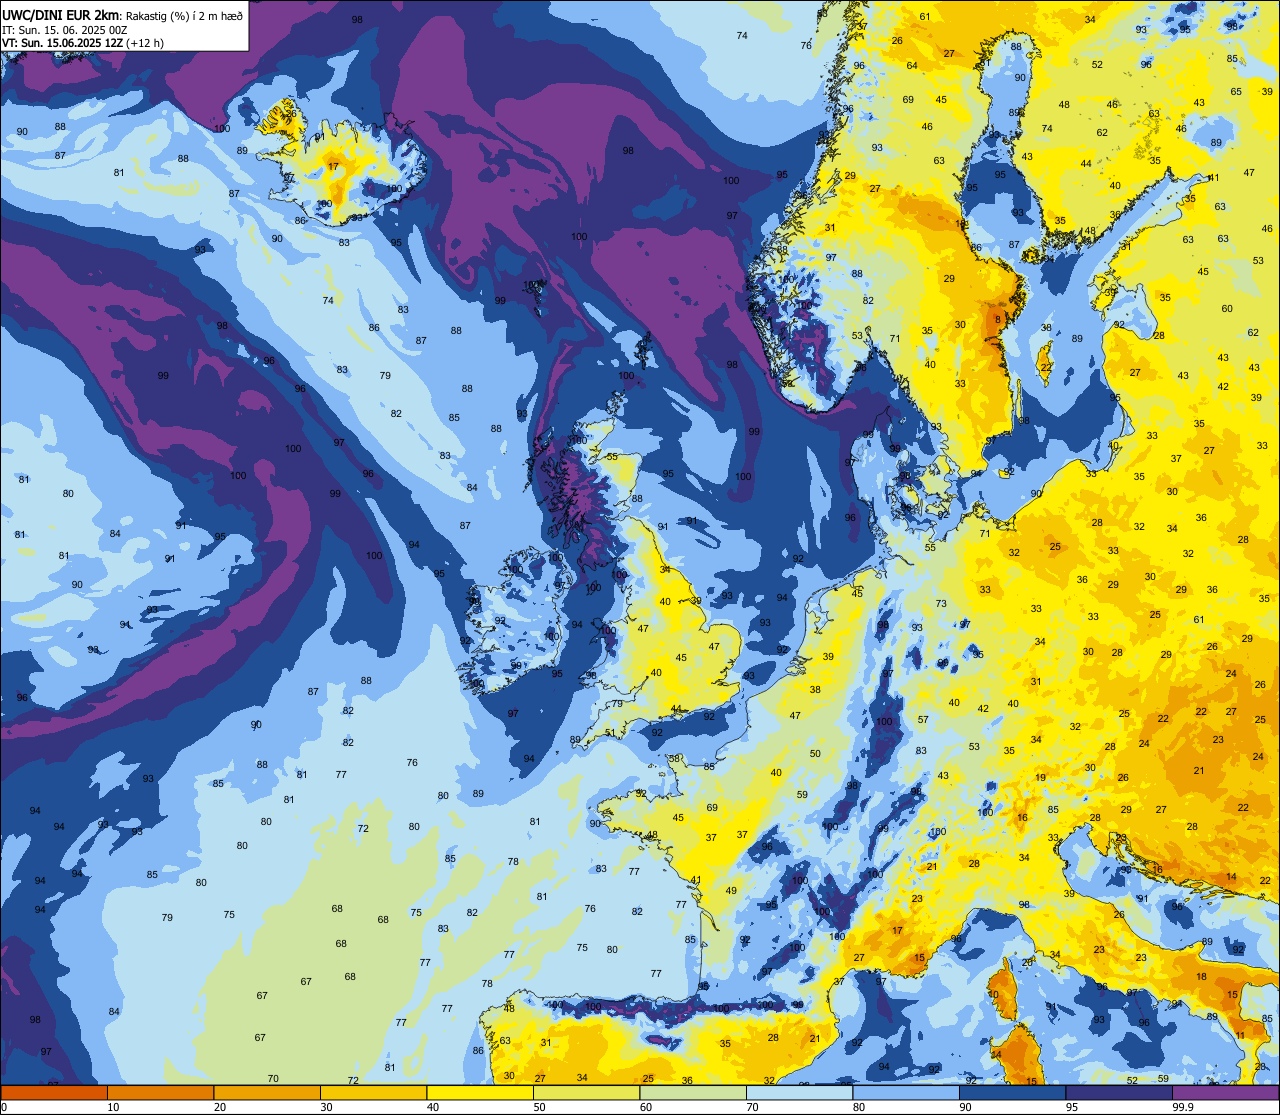The width and height of the screenshot is (1280, 1115).
Task: Click the value 69 in Brittany, France
Action: 712,807
